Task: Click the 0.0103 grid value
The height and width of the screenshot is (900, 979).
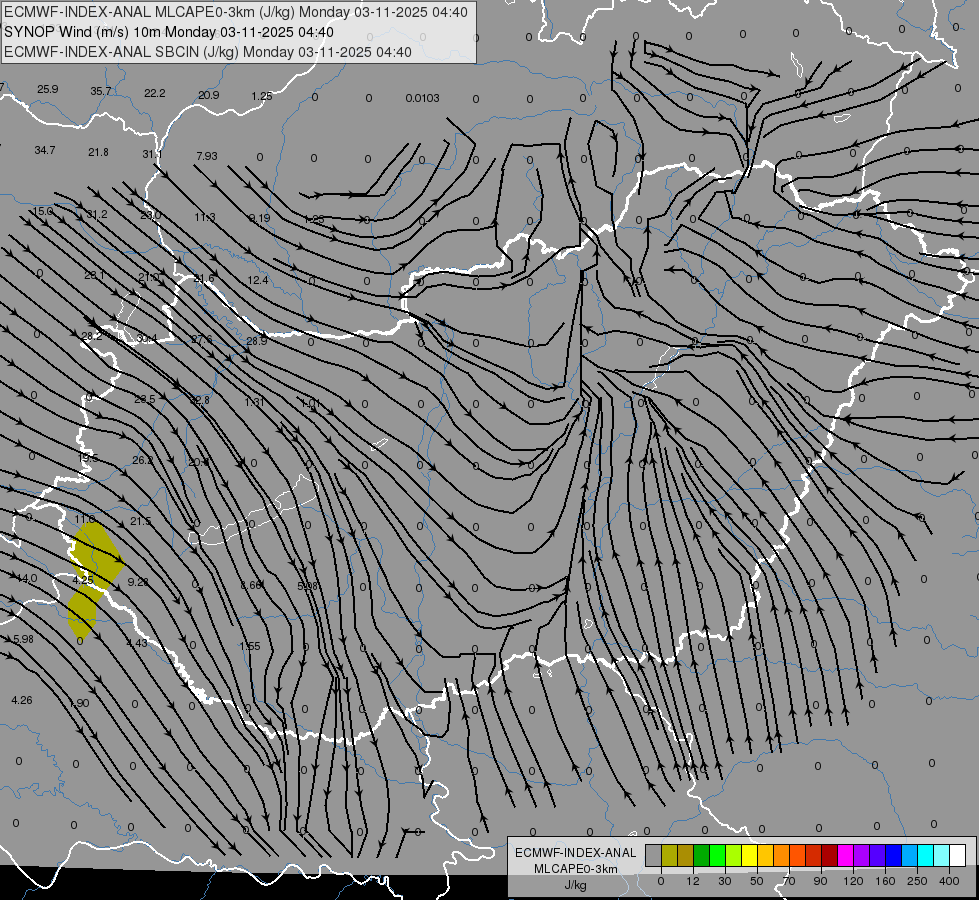Action: (x=422, y=98)
